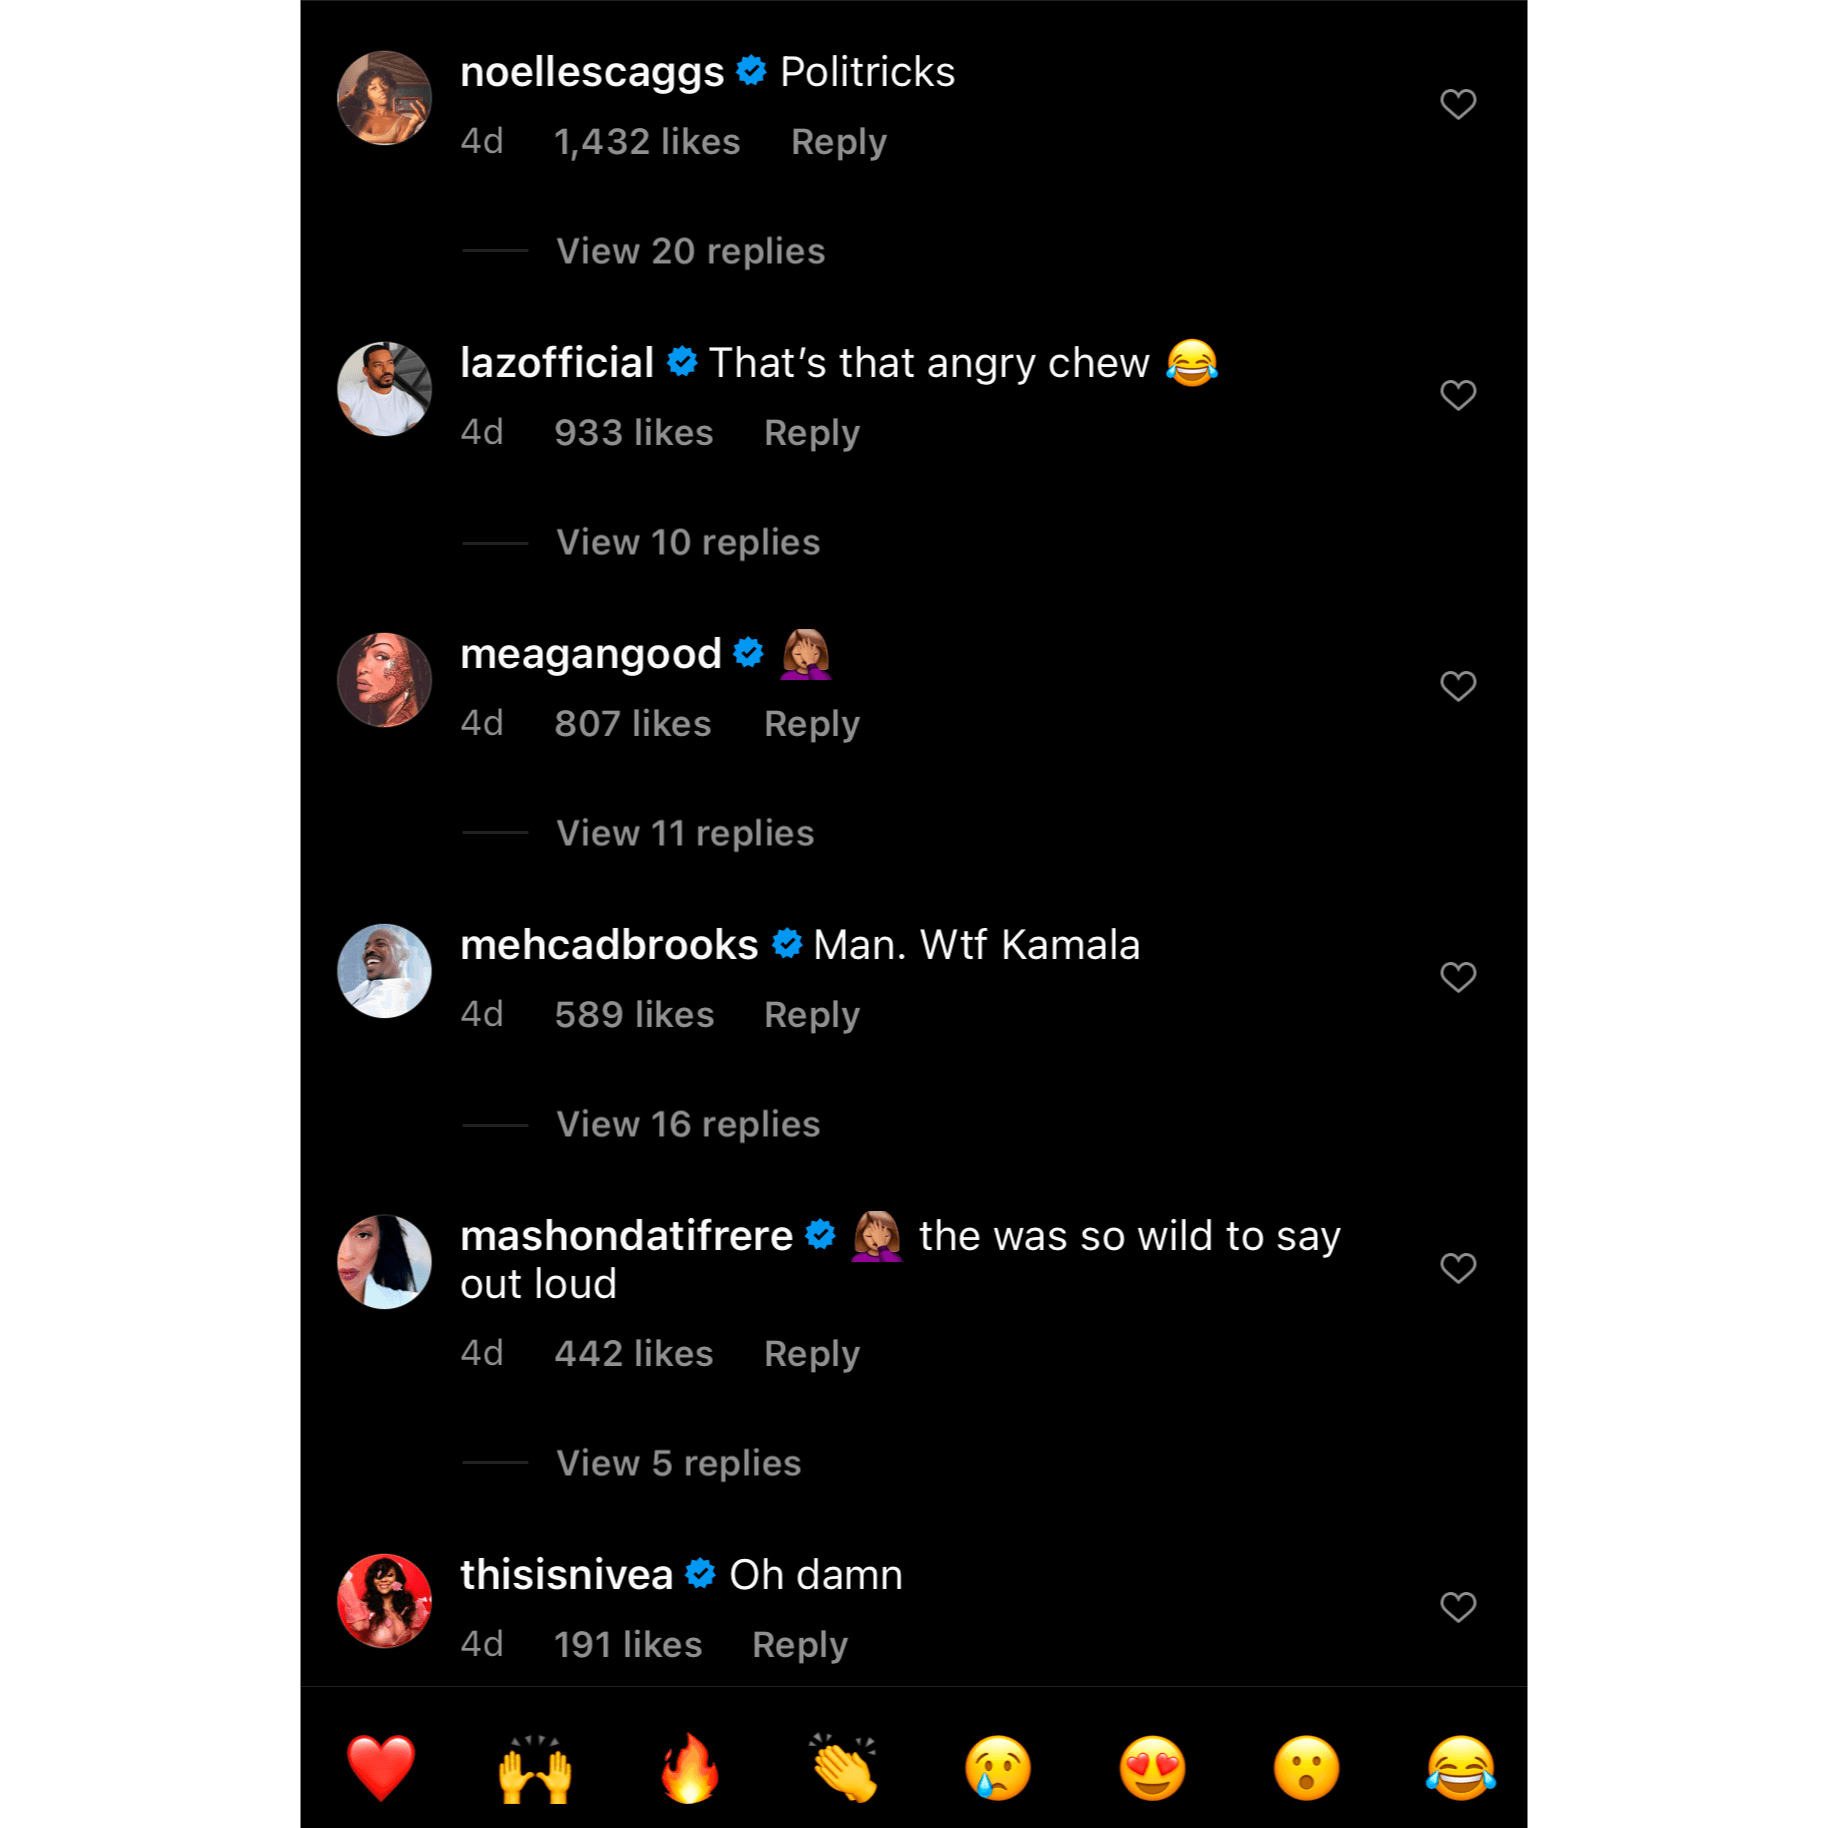Open lazofficial's profile via username
Image resolution: width=1828 pixels, height=1828 pixels.
click(x=557, y=363)
